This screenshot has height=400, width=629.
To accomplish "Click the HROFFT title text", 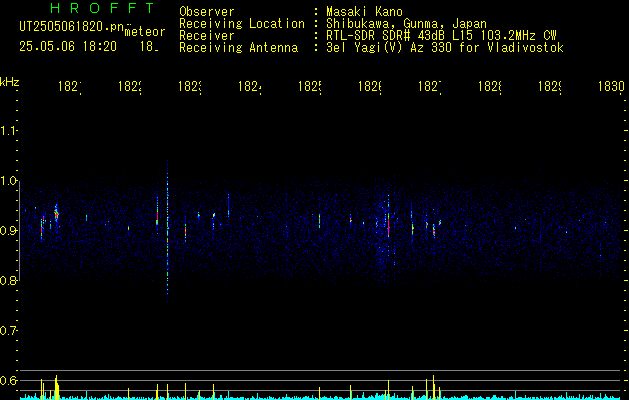I will [x=103, y=8].
